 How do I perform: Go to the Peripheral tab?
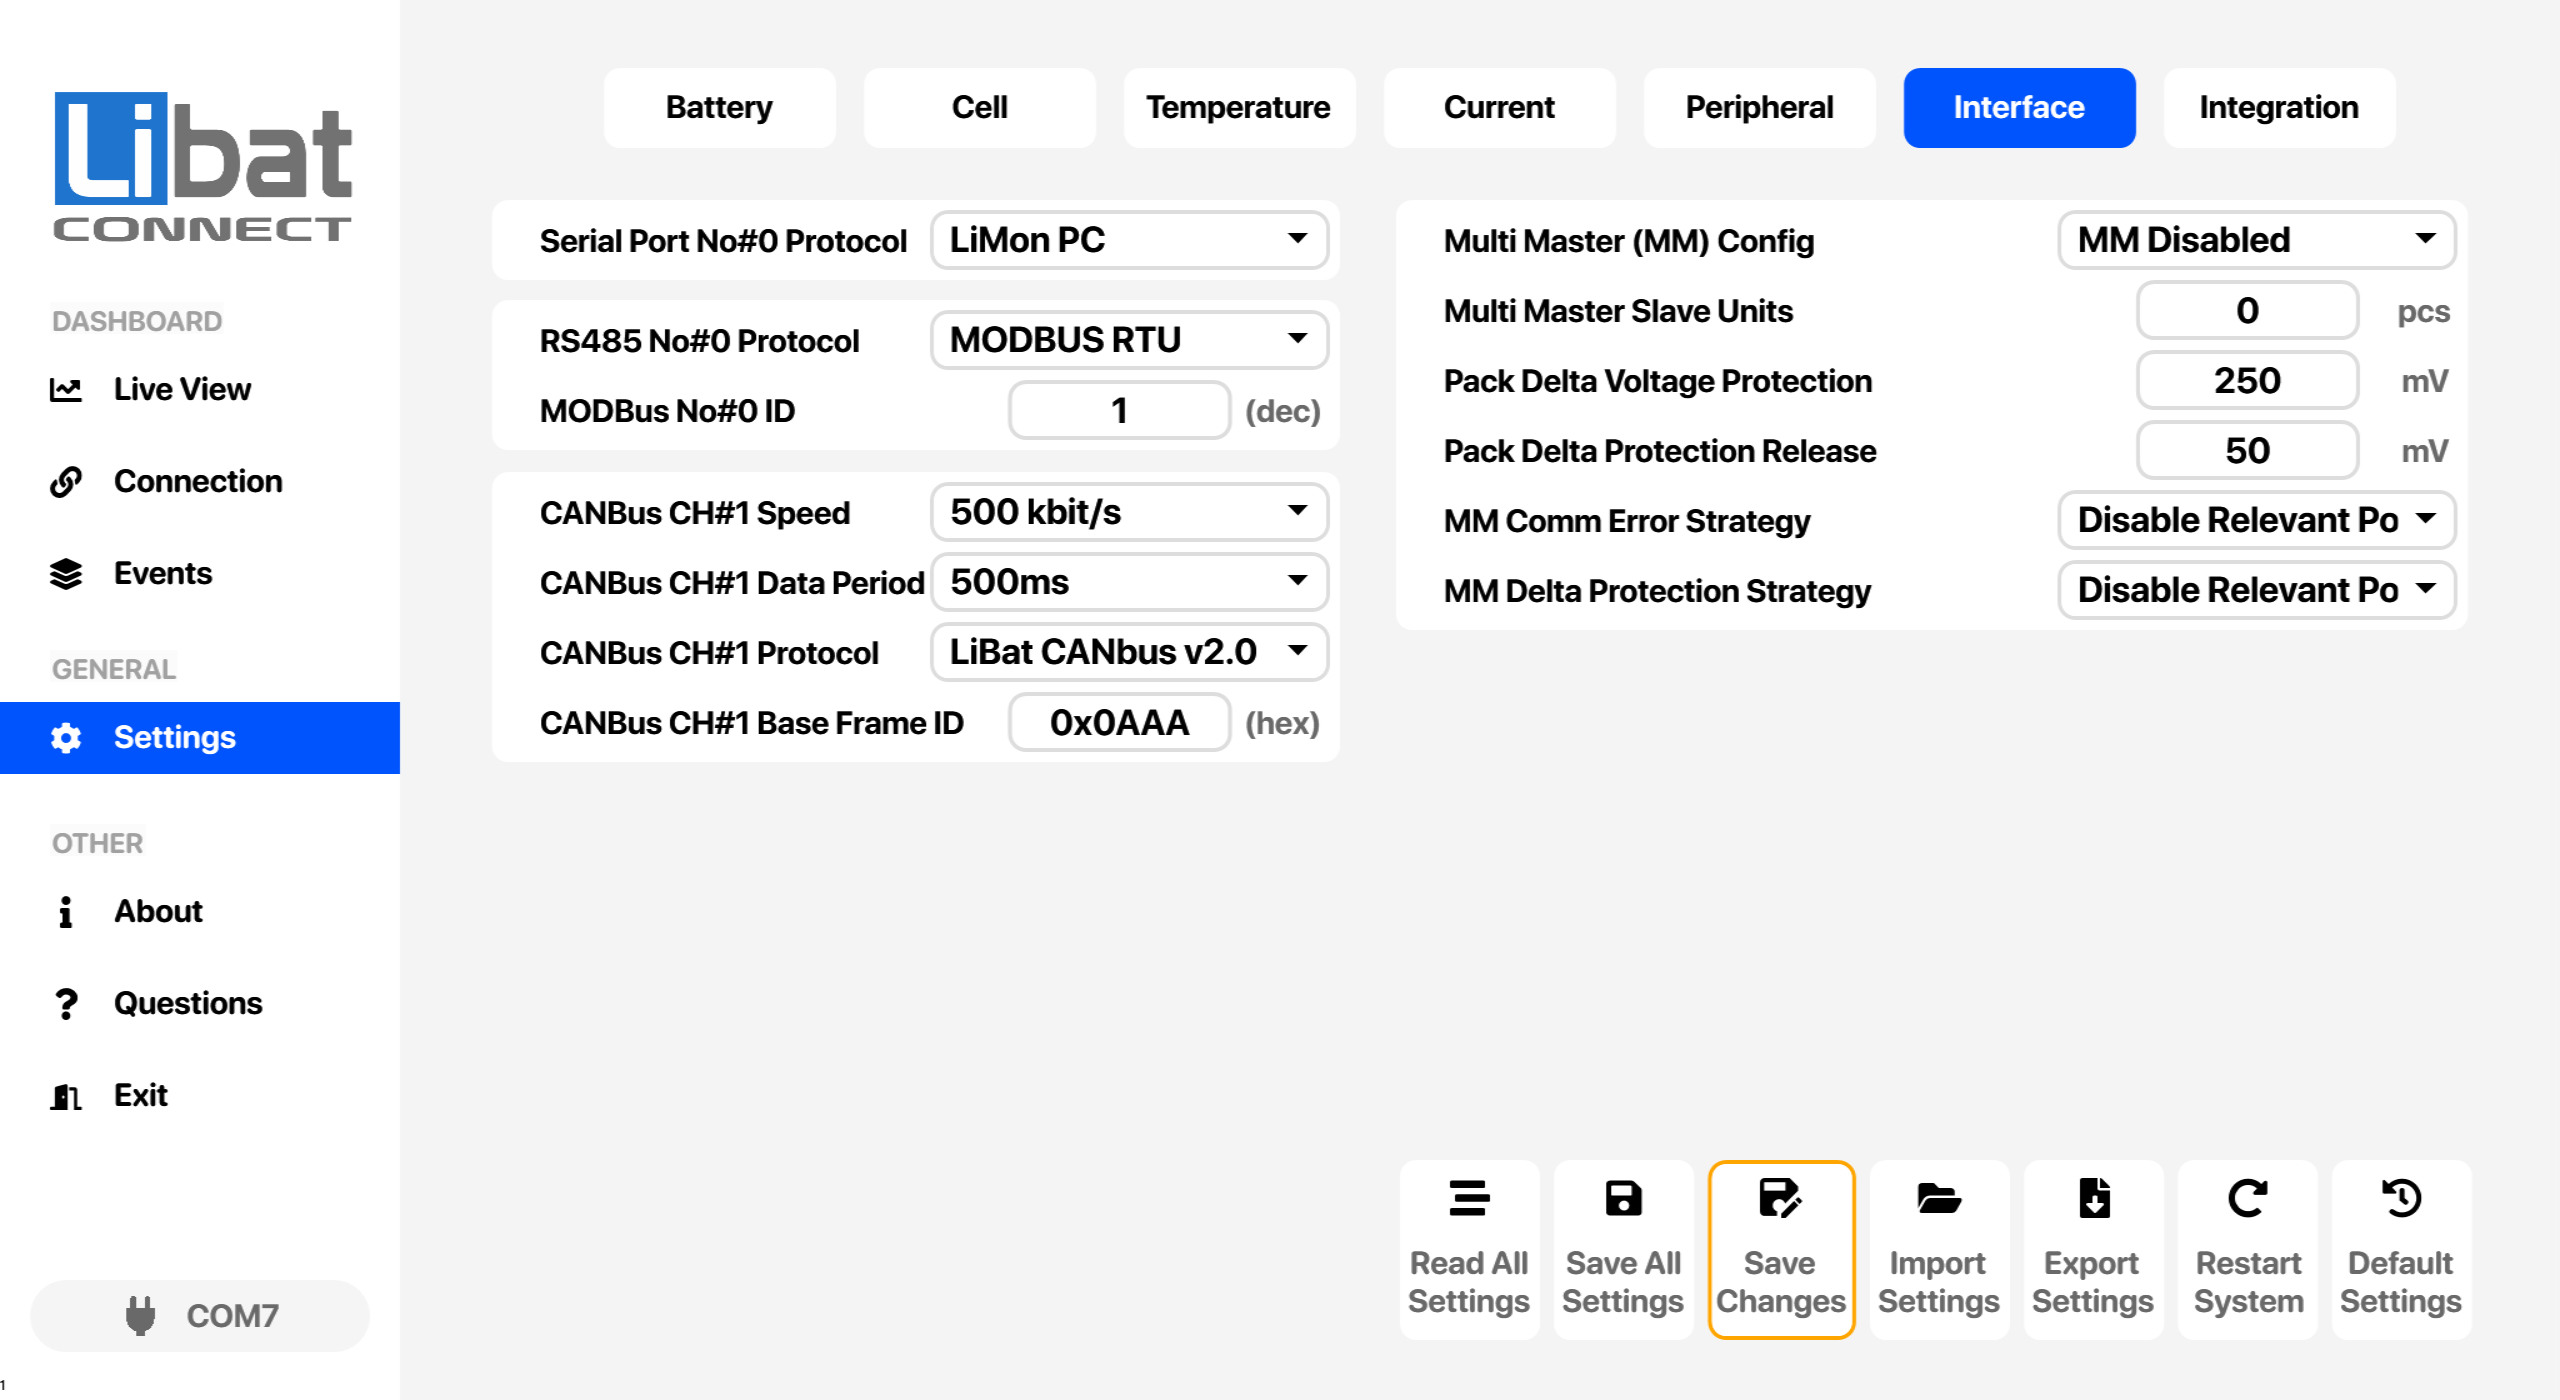1759,108
